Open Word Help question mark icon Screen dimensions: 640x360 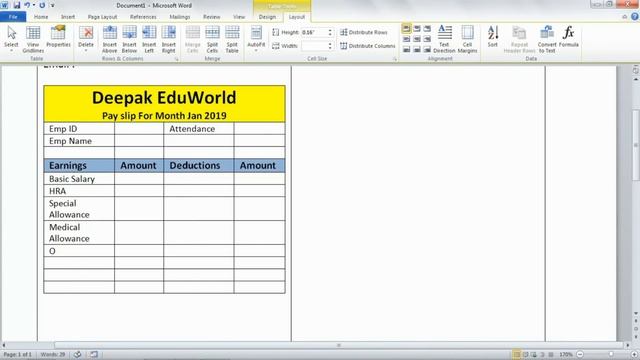(635, 17)
